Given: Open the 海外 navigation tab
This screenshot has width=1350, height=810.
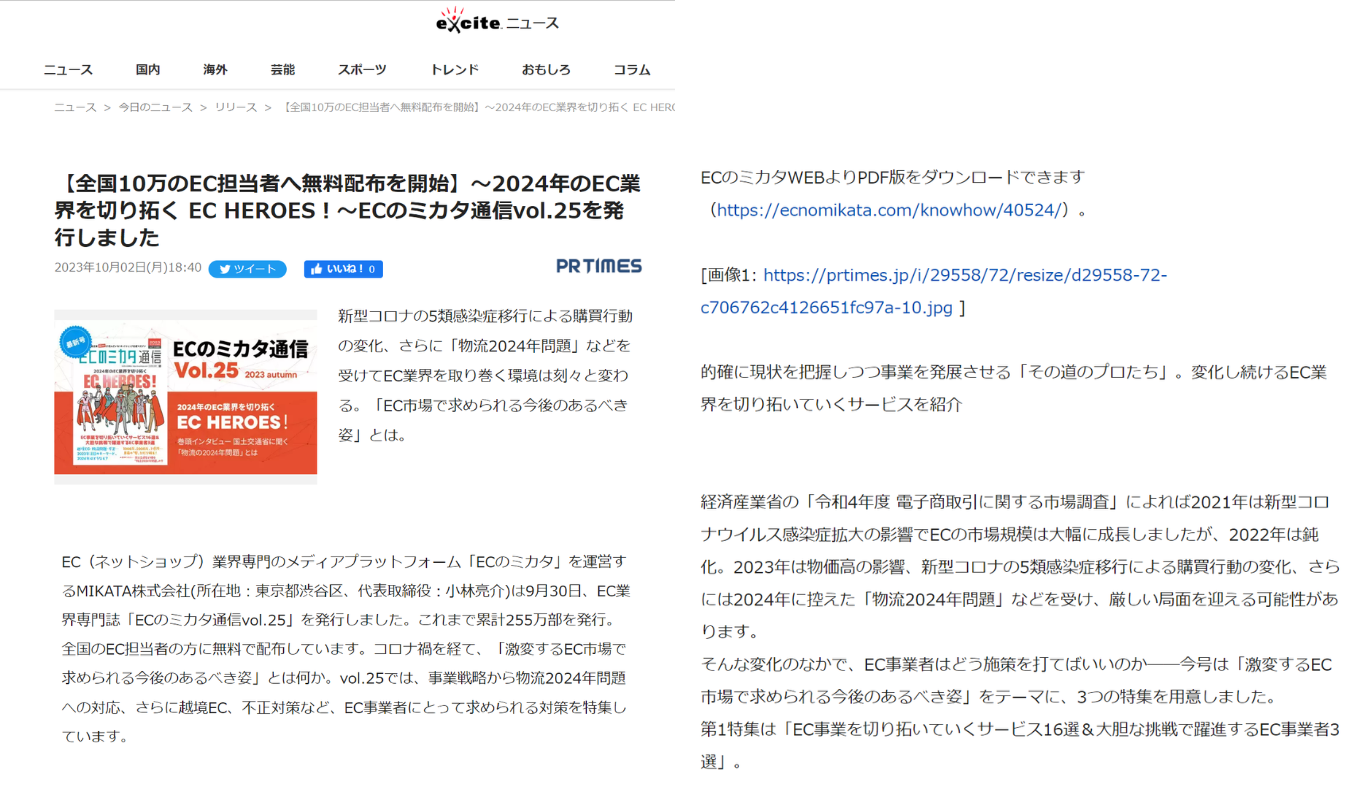Looking at the screenshot, I should click(215, 70).
